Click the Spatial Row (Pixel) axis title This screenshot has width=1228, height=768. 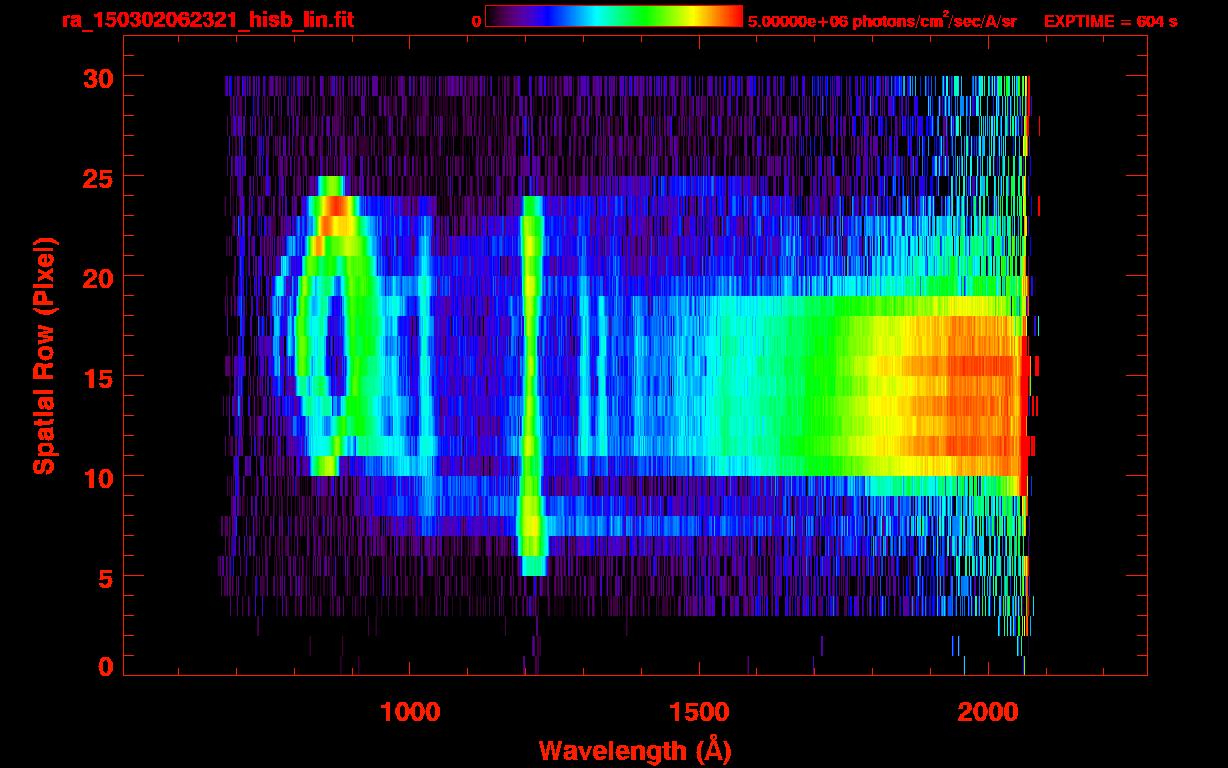click(44, 356)
